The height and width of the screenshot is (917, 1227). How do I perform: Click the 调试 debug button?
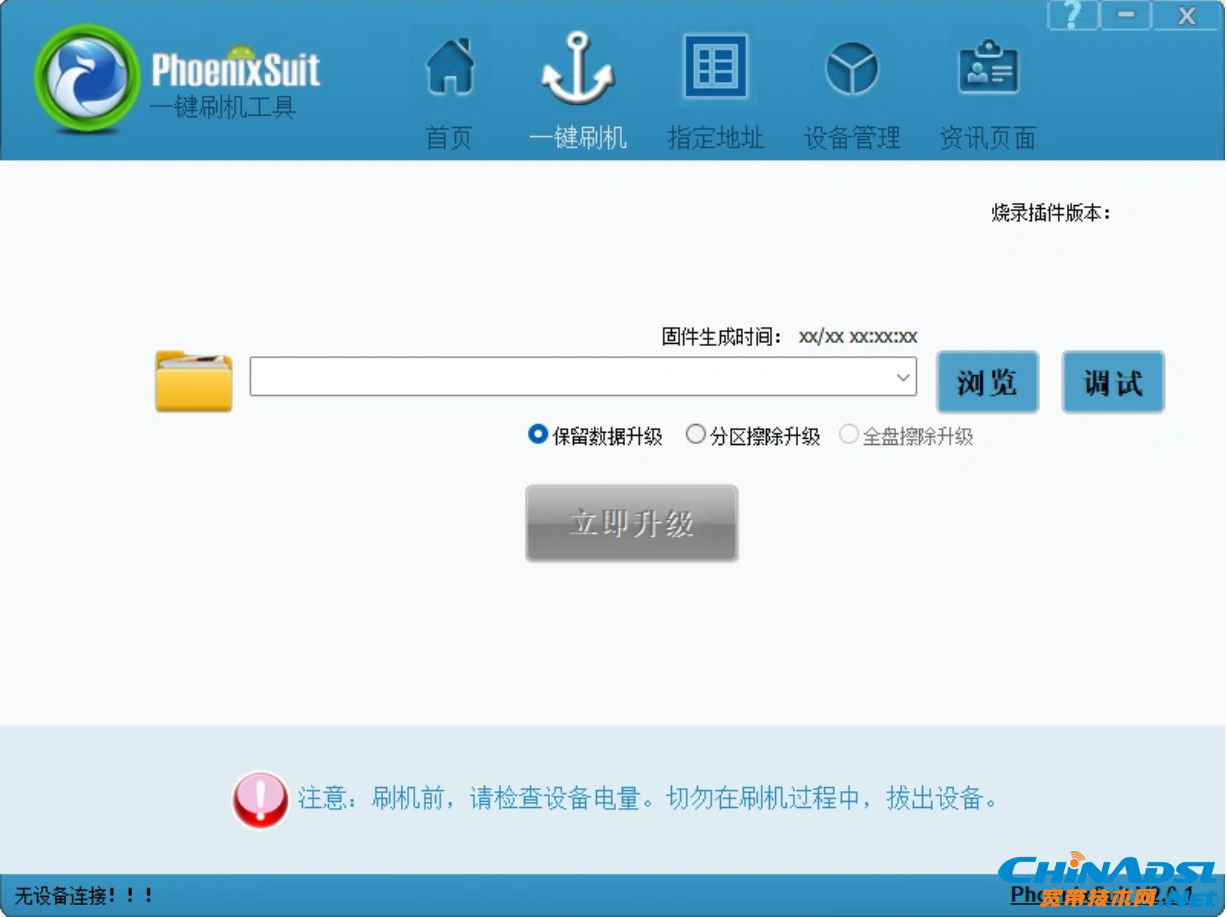click(x=1113, y=382)
